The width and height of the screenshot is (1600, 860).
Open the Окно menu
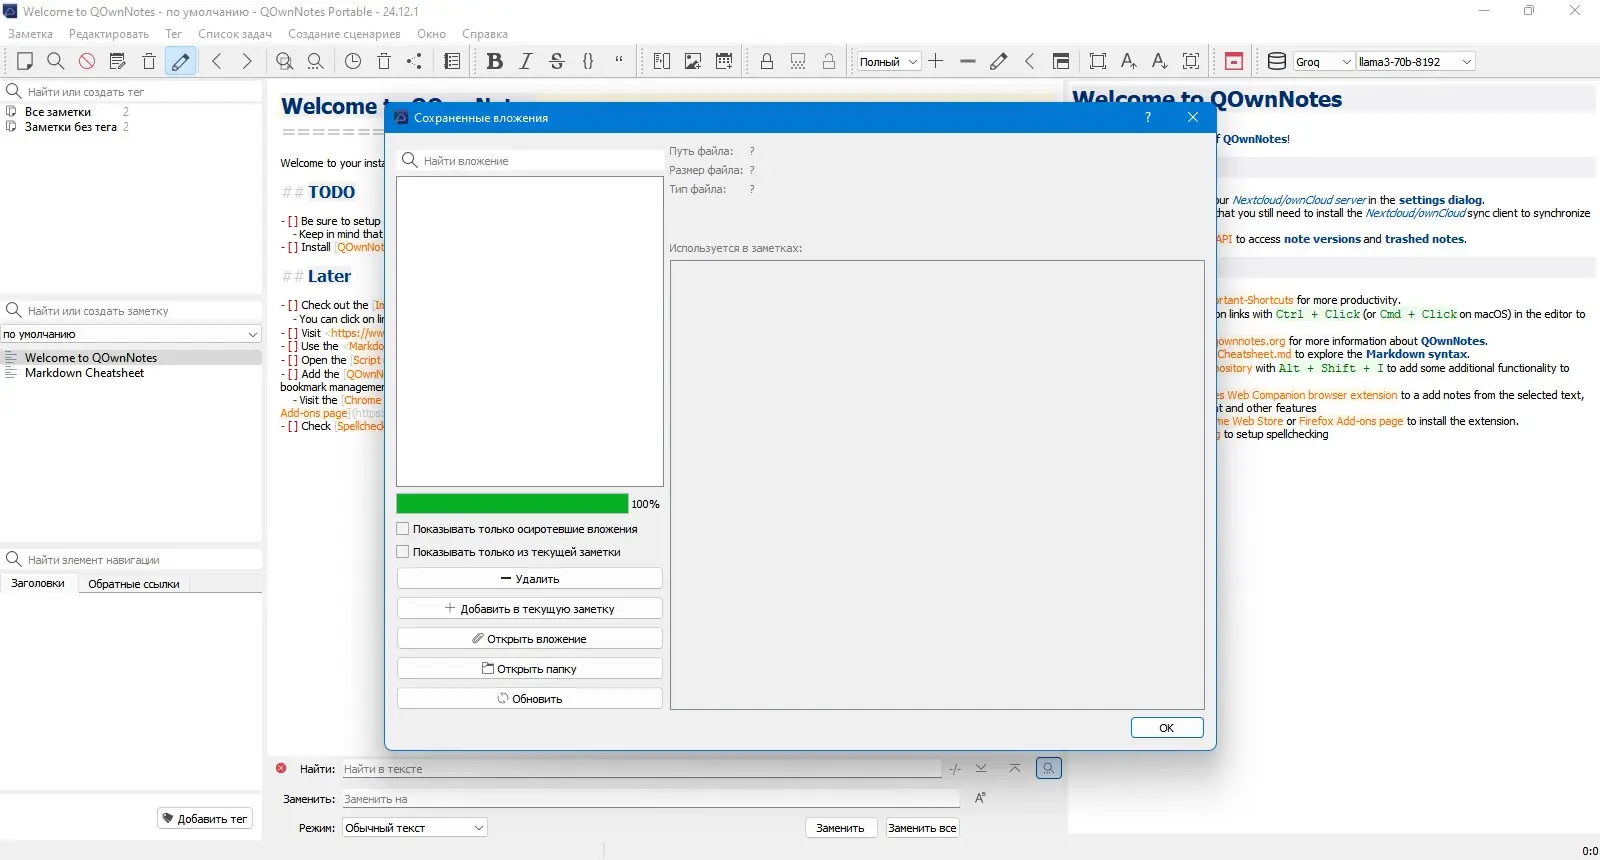pyautogui.click(x=431, y=34)
